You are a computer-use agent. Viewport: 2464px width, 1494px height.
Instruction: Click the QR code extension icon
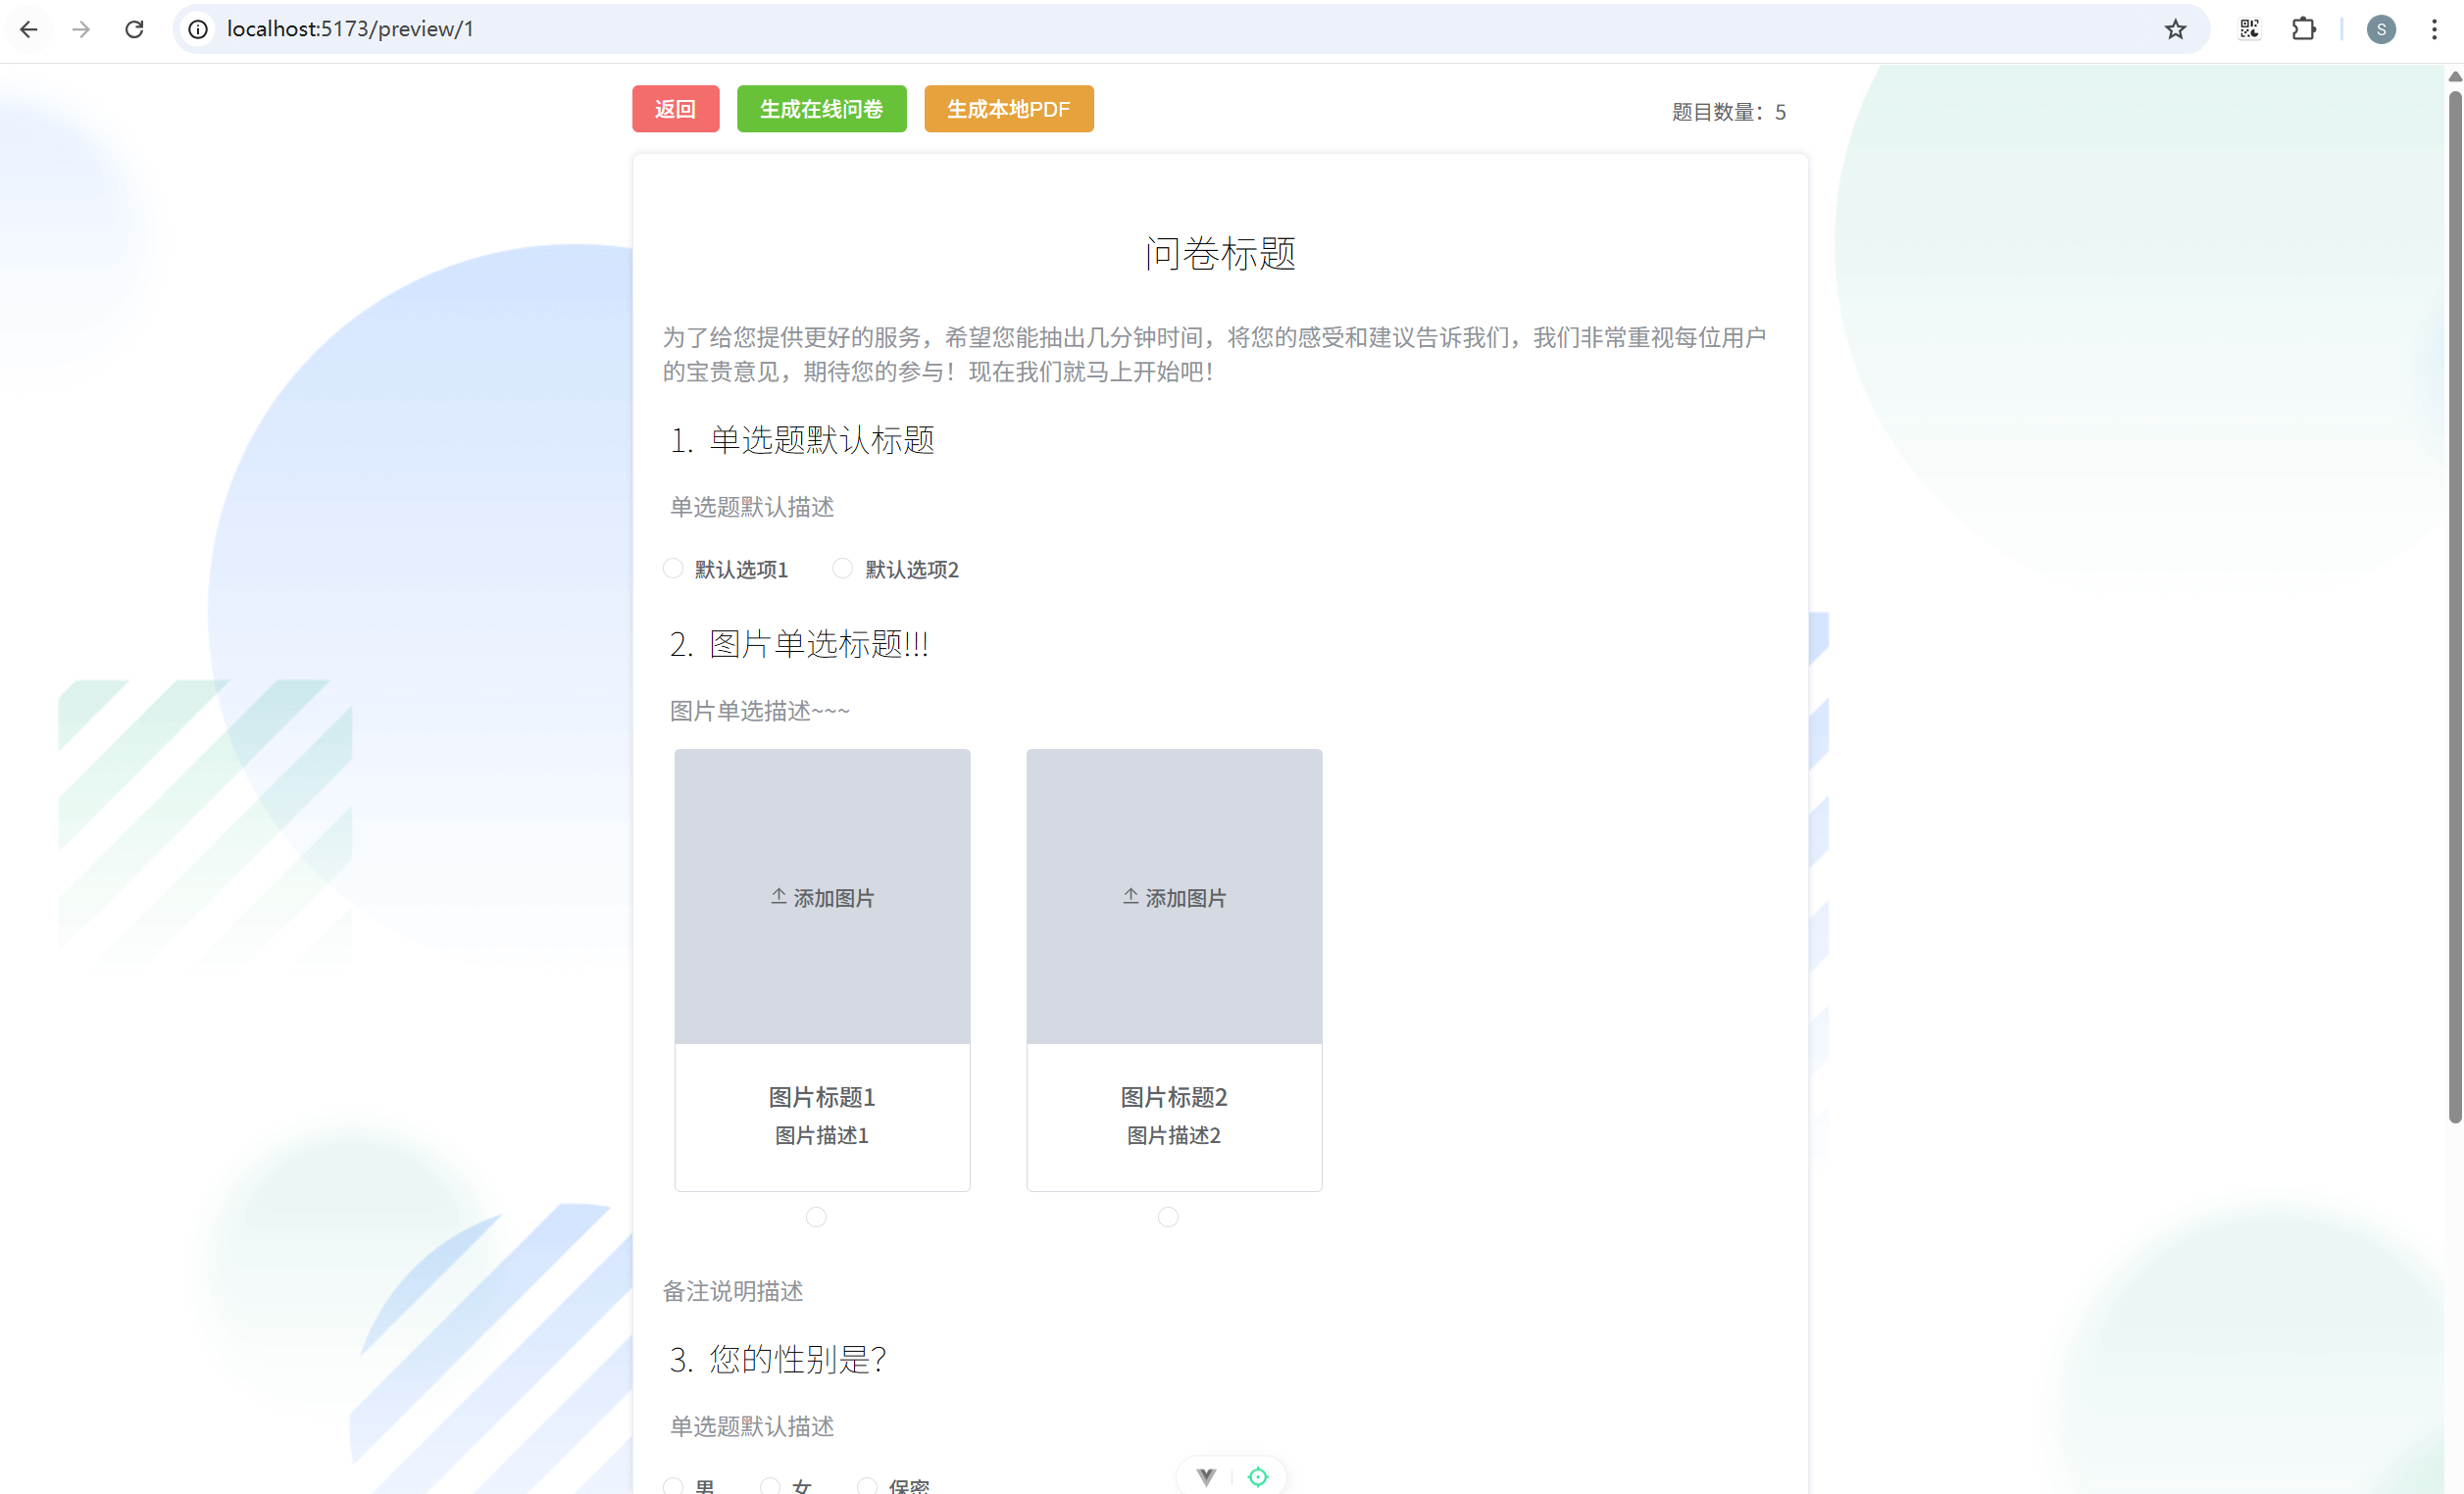pos(2249,29)
